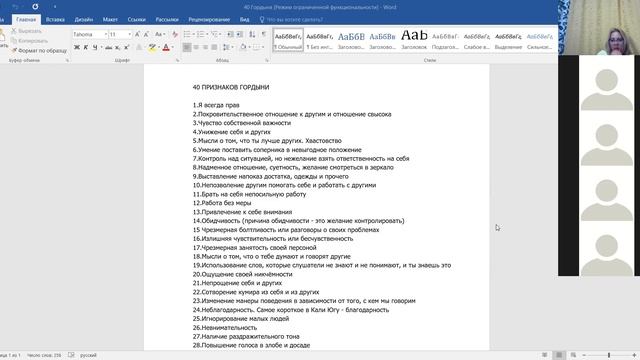The image size is (640, 360).
Task: Click the Копировать button
Action: pyautogui.click(x=30, y=41)
